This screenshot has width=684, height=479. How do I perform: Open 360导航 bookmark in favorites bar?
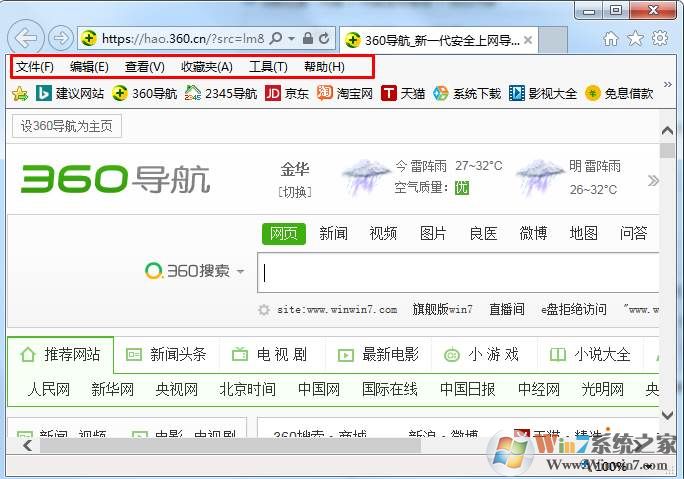point(144,93)
